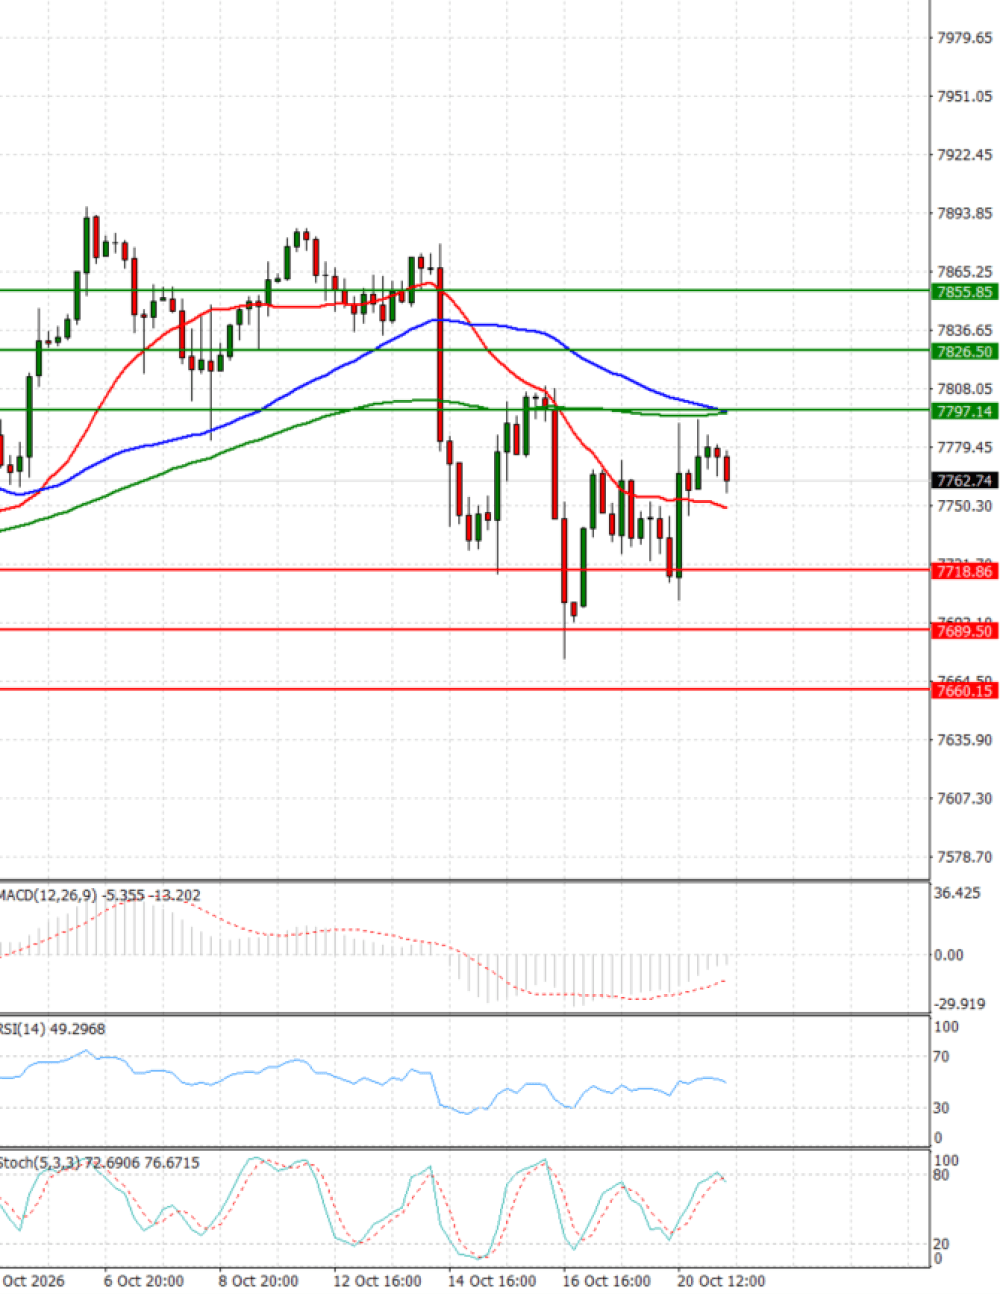
Task: Select the 80 level on Stochastic scale
Action: coord(941,1175)
